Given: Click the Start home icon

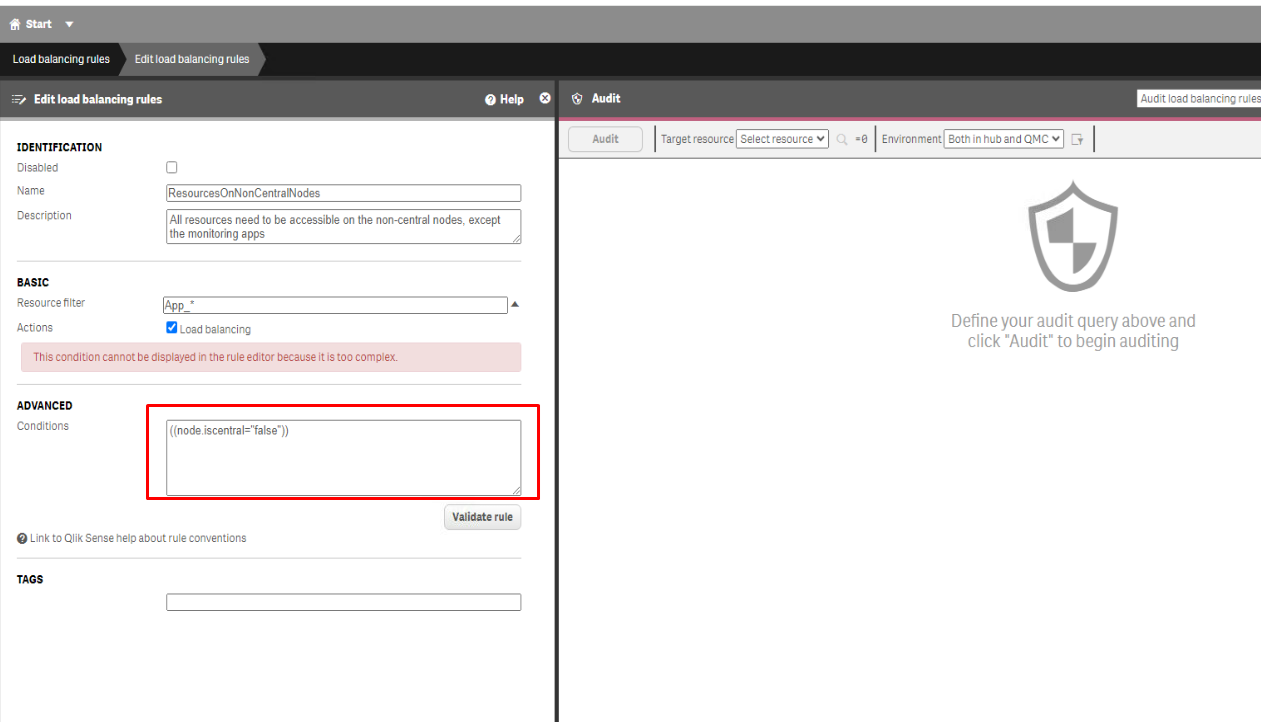Looking at the screenshot, I should click(15, 24).
